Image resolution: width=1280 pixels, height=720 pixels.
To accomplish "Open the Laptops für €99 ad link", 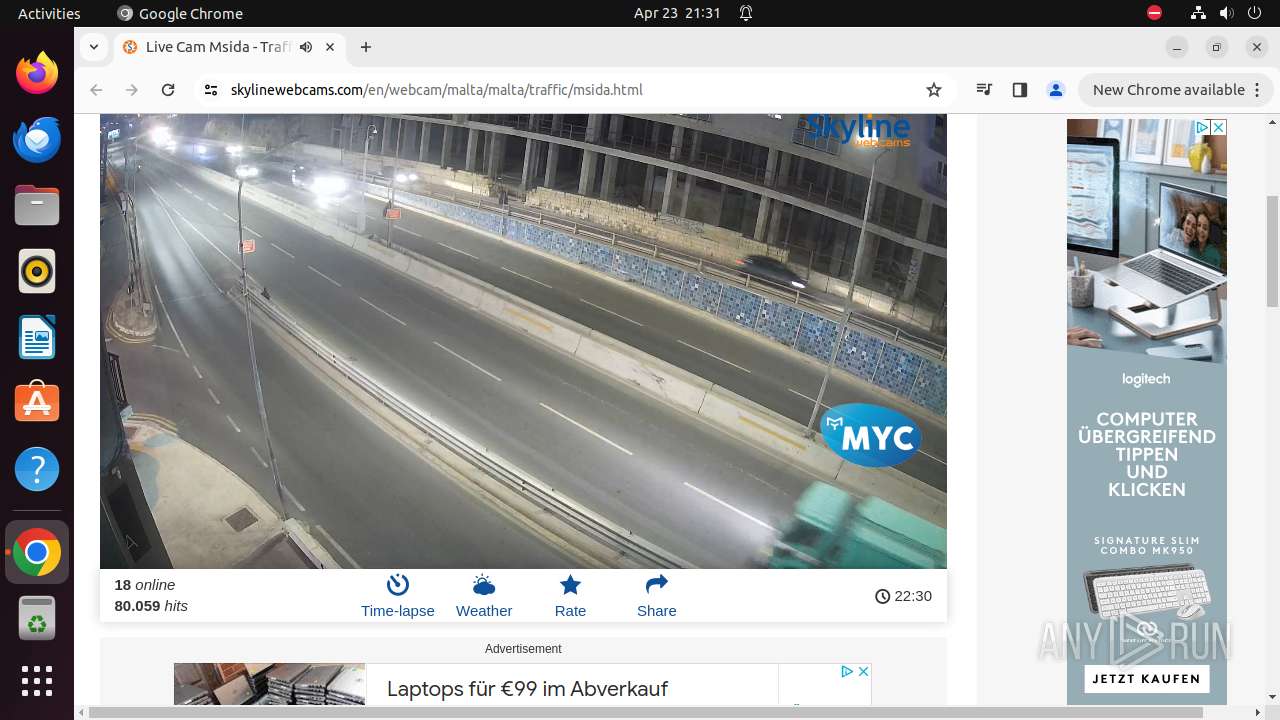I will 527,689.
